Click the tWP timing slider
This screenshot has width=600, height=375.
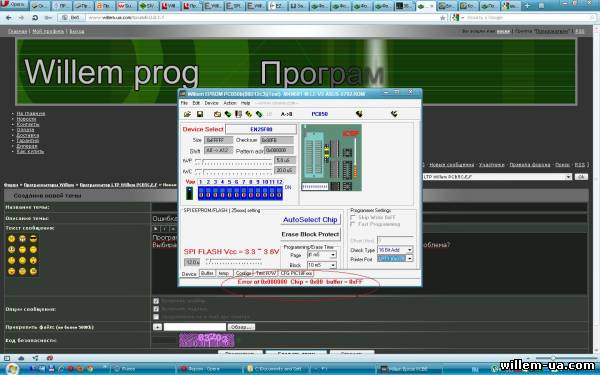point(234,161)
